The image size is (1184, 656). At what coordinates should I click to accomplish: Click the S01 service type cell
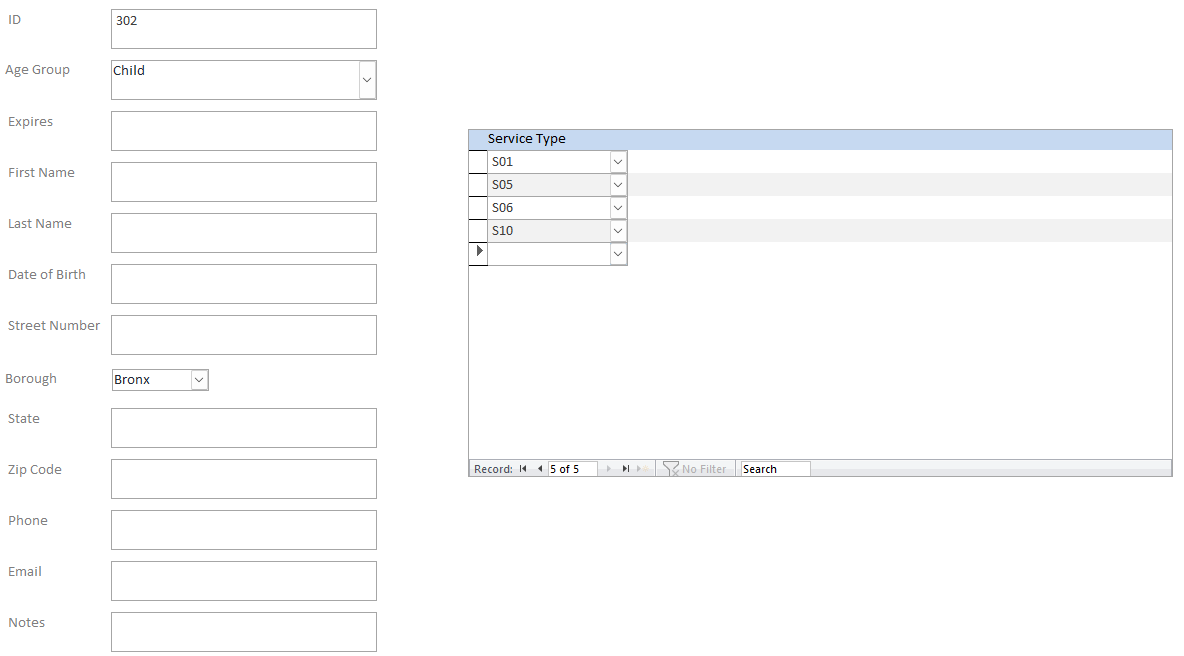pyautogui.click(x=549, y=162)
